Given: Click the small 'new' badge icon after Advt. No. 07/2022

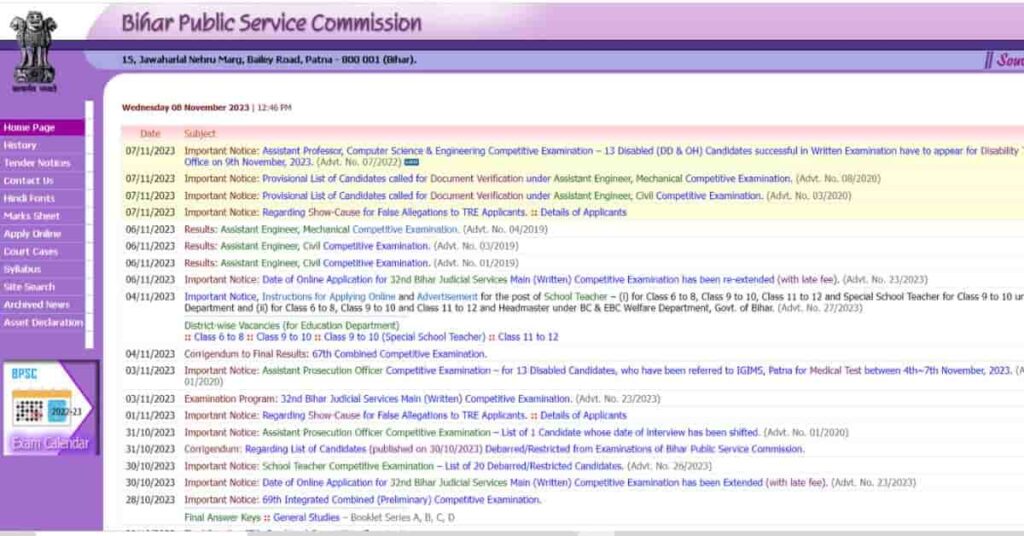Looking at the screenshot, I should [x=411, y=162].
